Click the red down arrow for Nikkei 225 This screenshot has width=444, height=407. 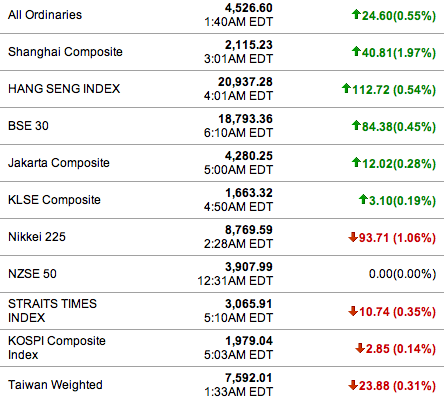pos(353,237)
